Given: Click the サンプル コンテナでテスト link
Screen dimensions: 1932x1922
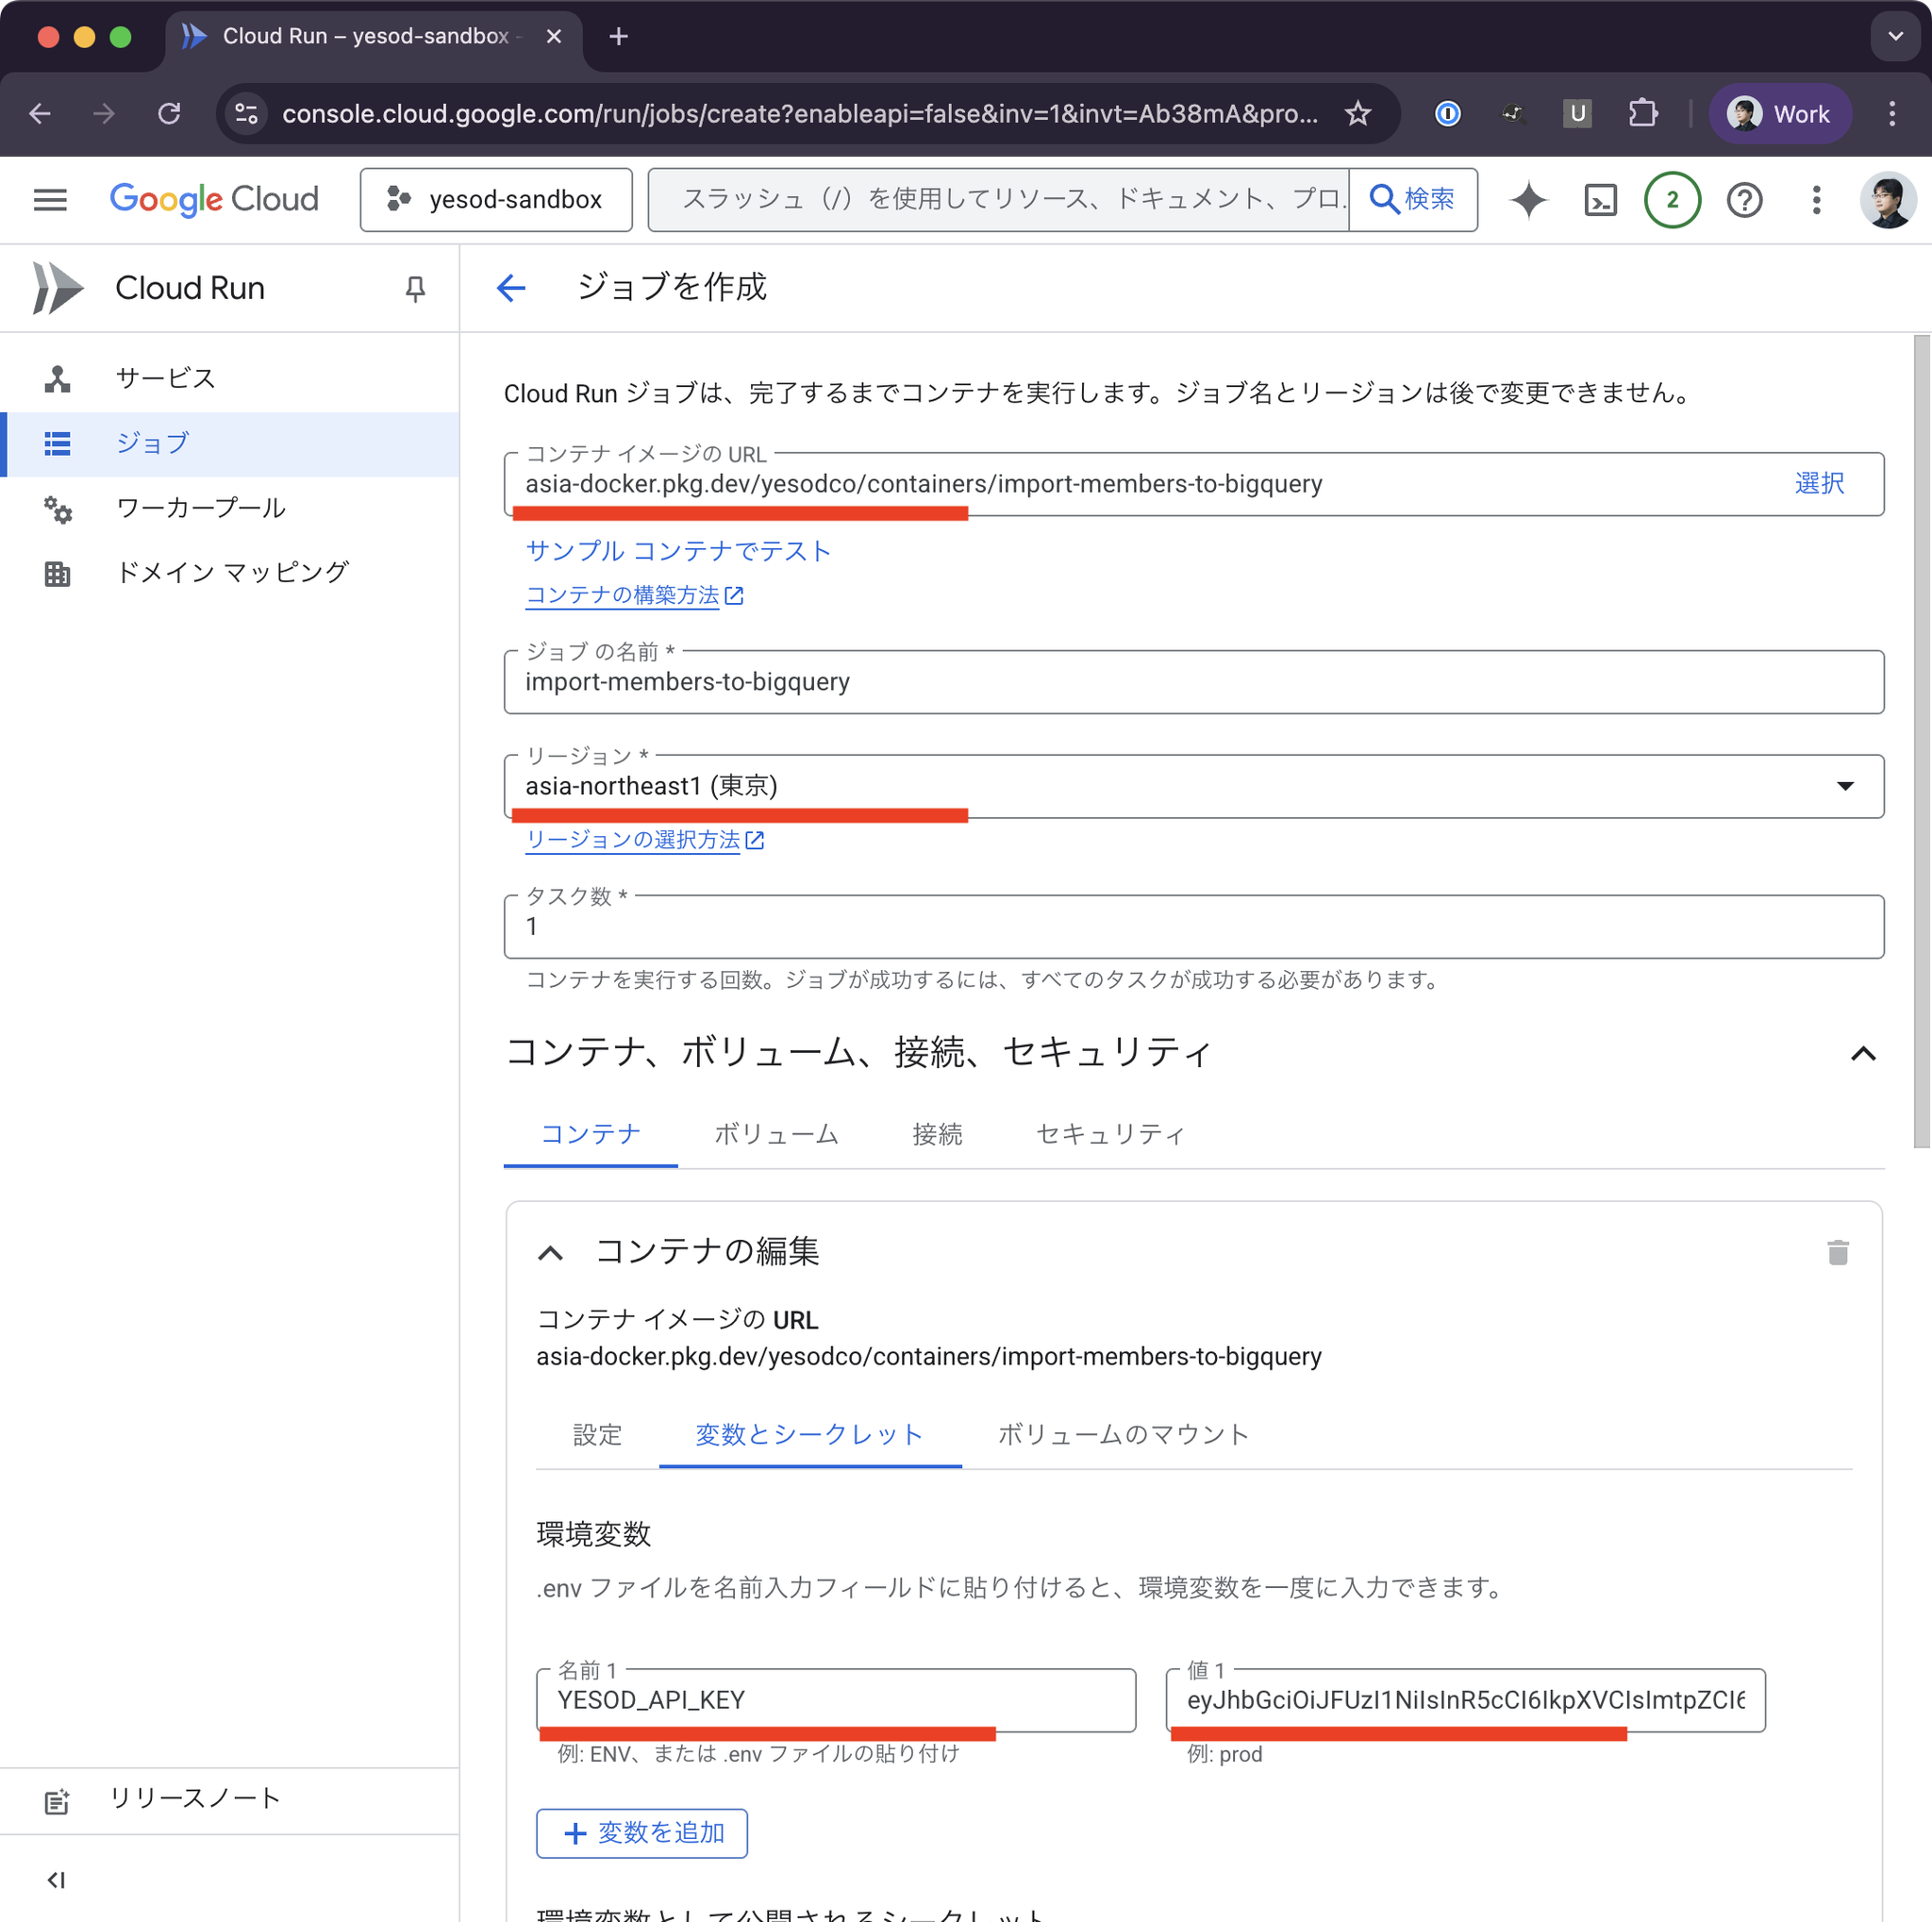Looking at the screenshot, I should point(678,551).
